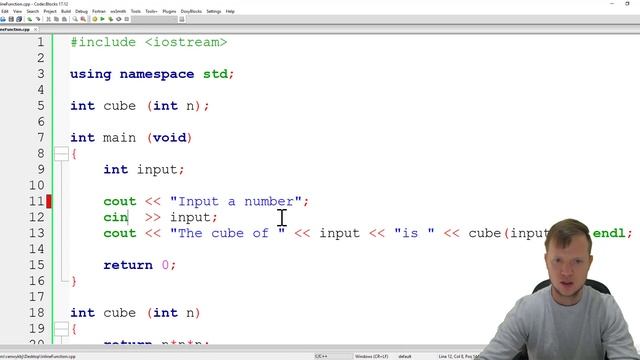Click the 'default' encoding status entry

click(x=404, y=356)
